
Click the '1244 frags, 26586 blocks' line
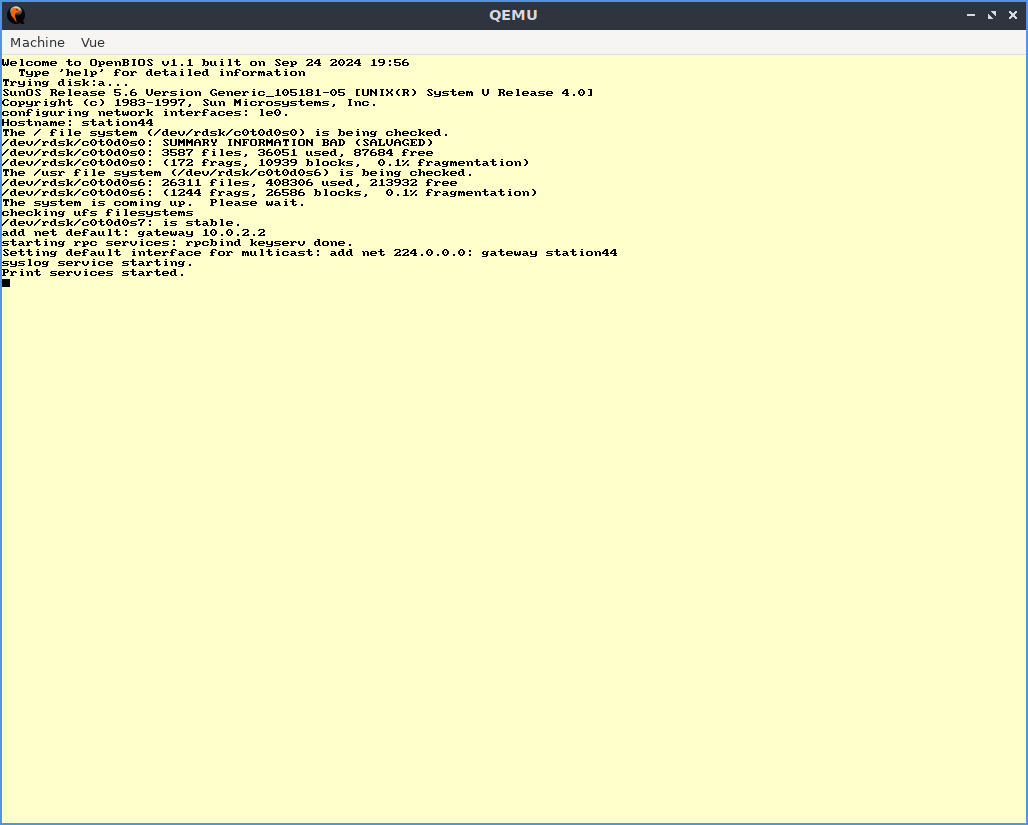(269, 193)
